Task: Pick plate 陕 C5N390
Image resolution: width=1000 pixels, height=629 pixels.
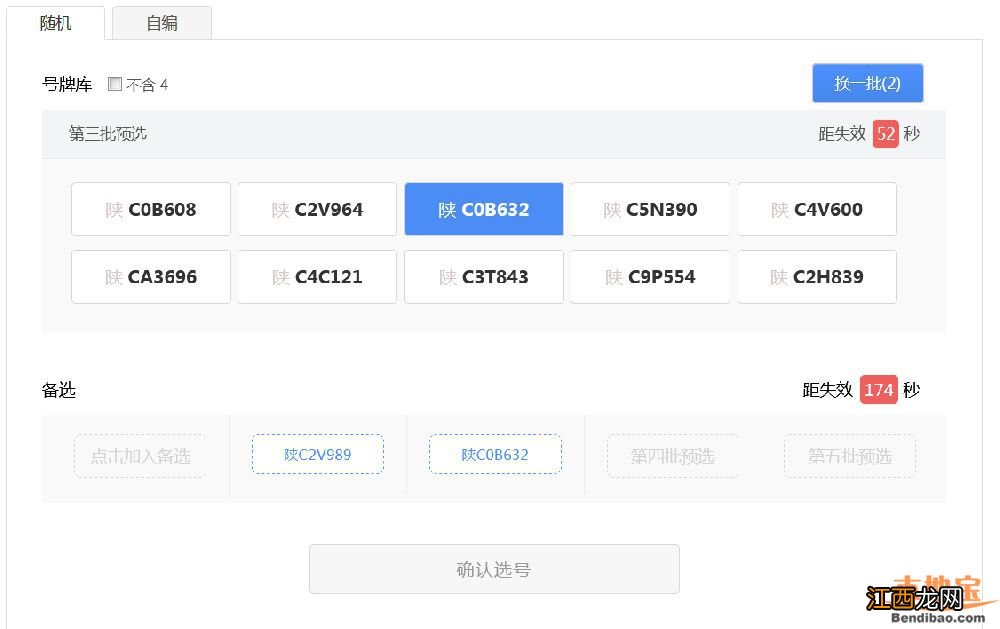Action: 650,209
